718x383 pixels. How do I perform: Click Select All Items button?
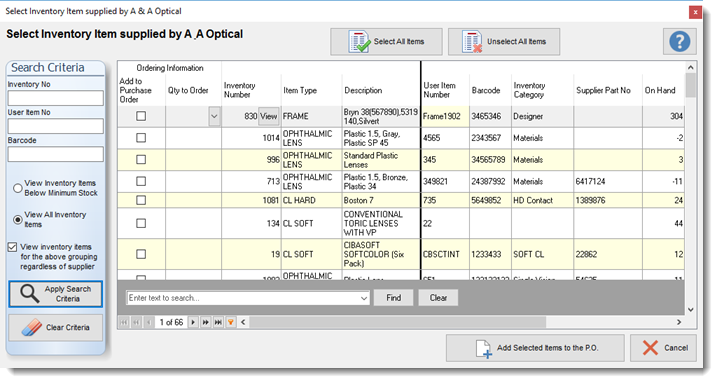386,42
